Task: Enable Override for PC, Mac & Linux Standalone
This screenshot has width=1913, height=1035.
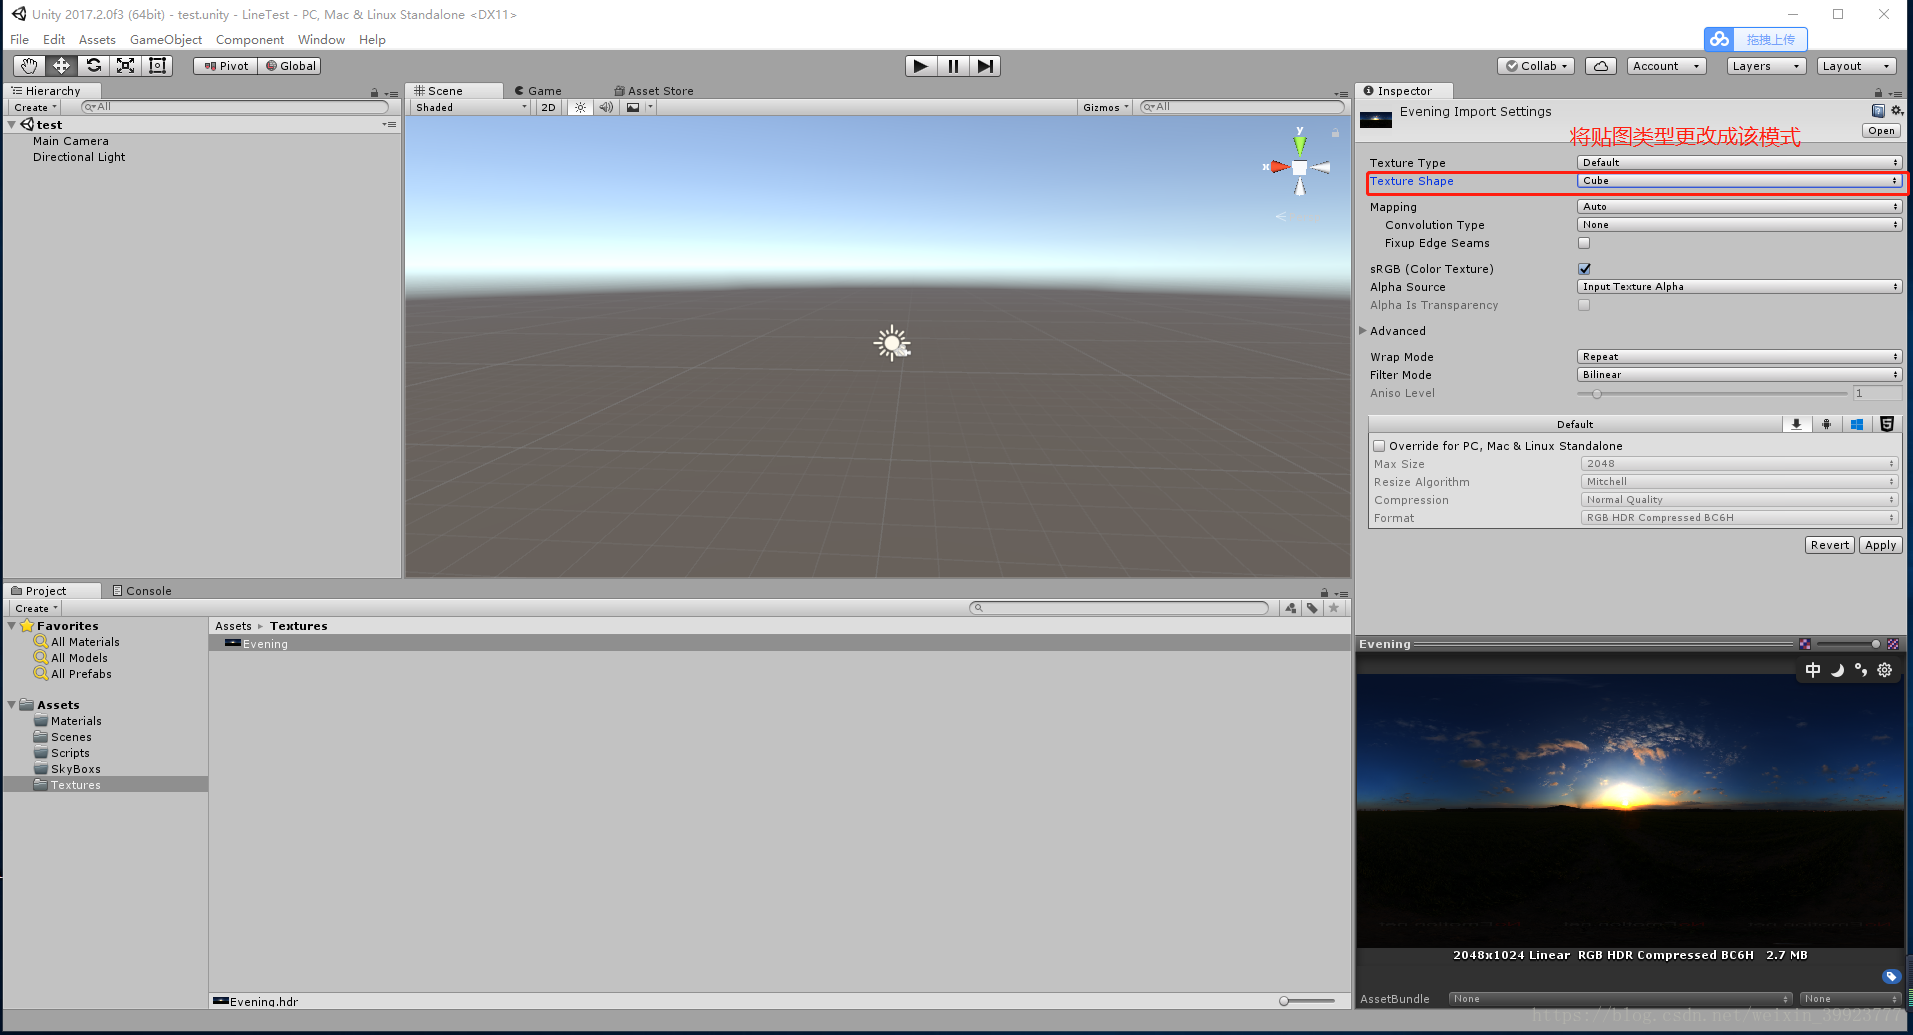Action: (x=1379, y=446)
